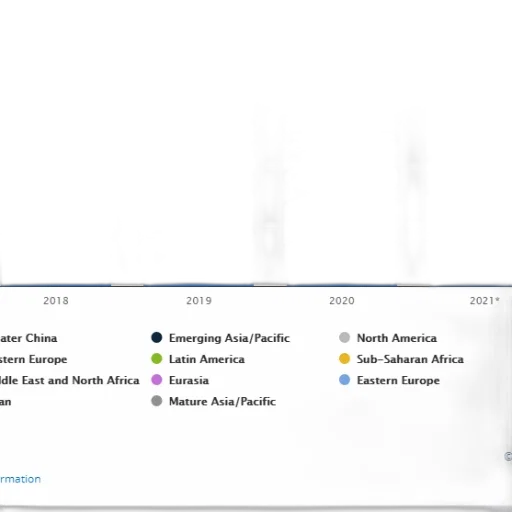Open the additional information link
The image size is (512, 512).
click(20, 479)
